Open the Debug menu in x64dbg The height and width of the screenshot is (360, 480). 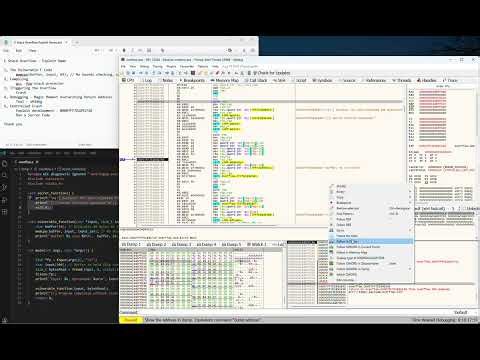[144, 66]
